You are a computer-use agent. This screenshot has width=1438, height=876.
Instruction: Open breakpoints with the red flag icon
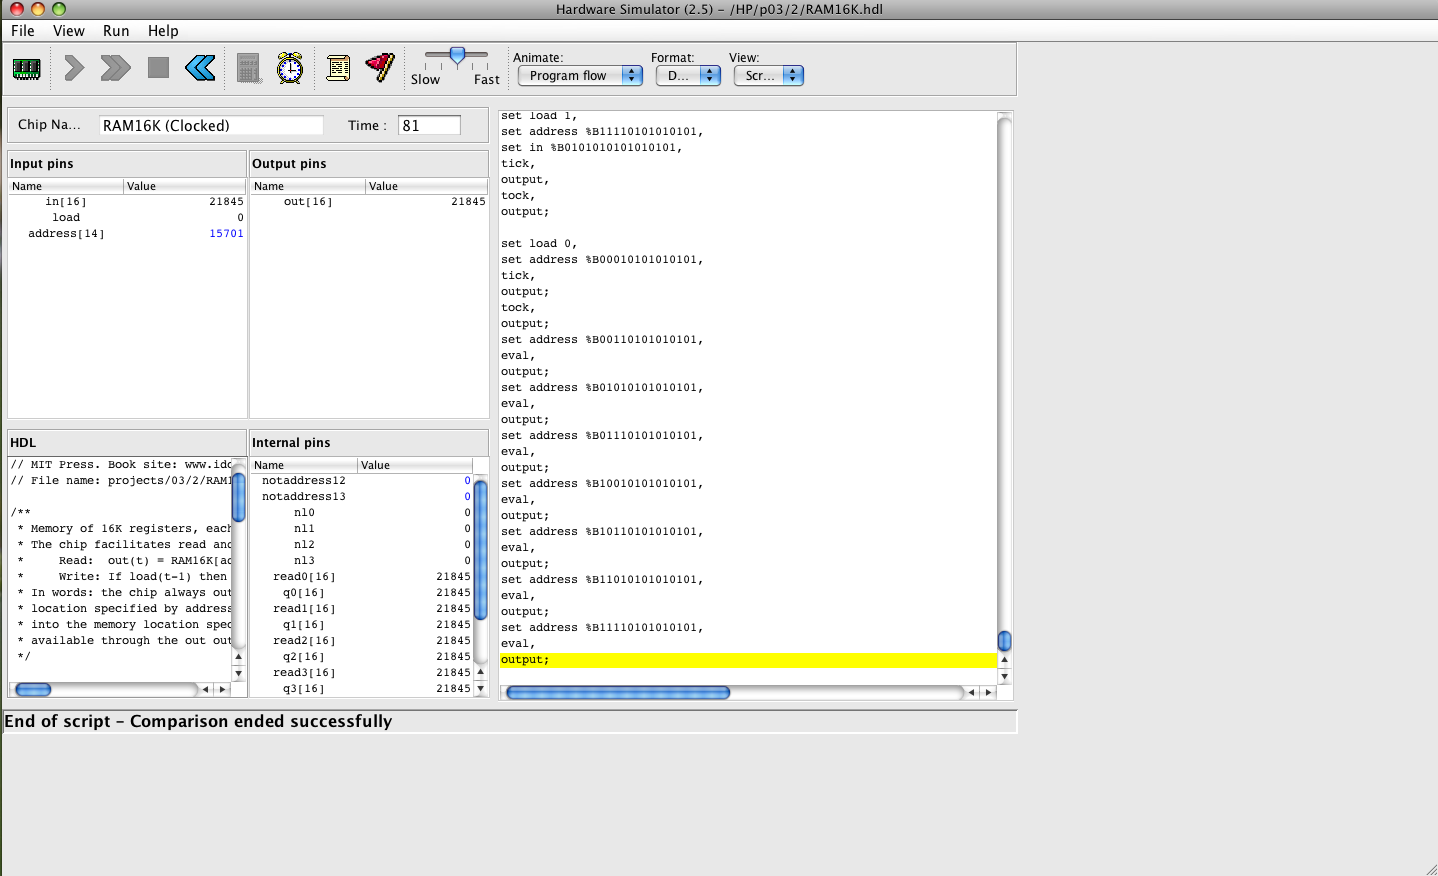click(x=380, y=67)
